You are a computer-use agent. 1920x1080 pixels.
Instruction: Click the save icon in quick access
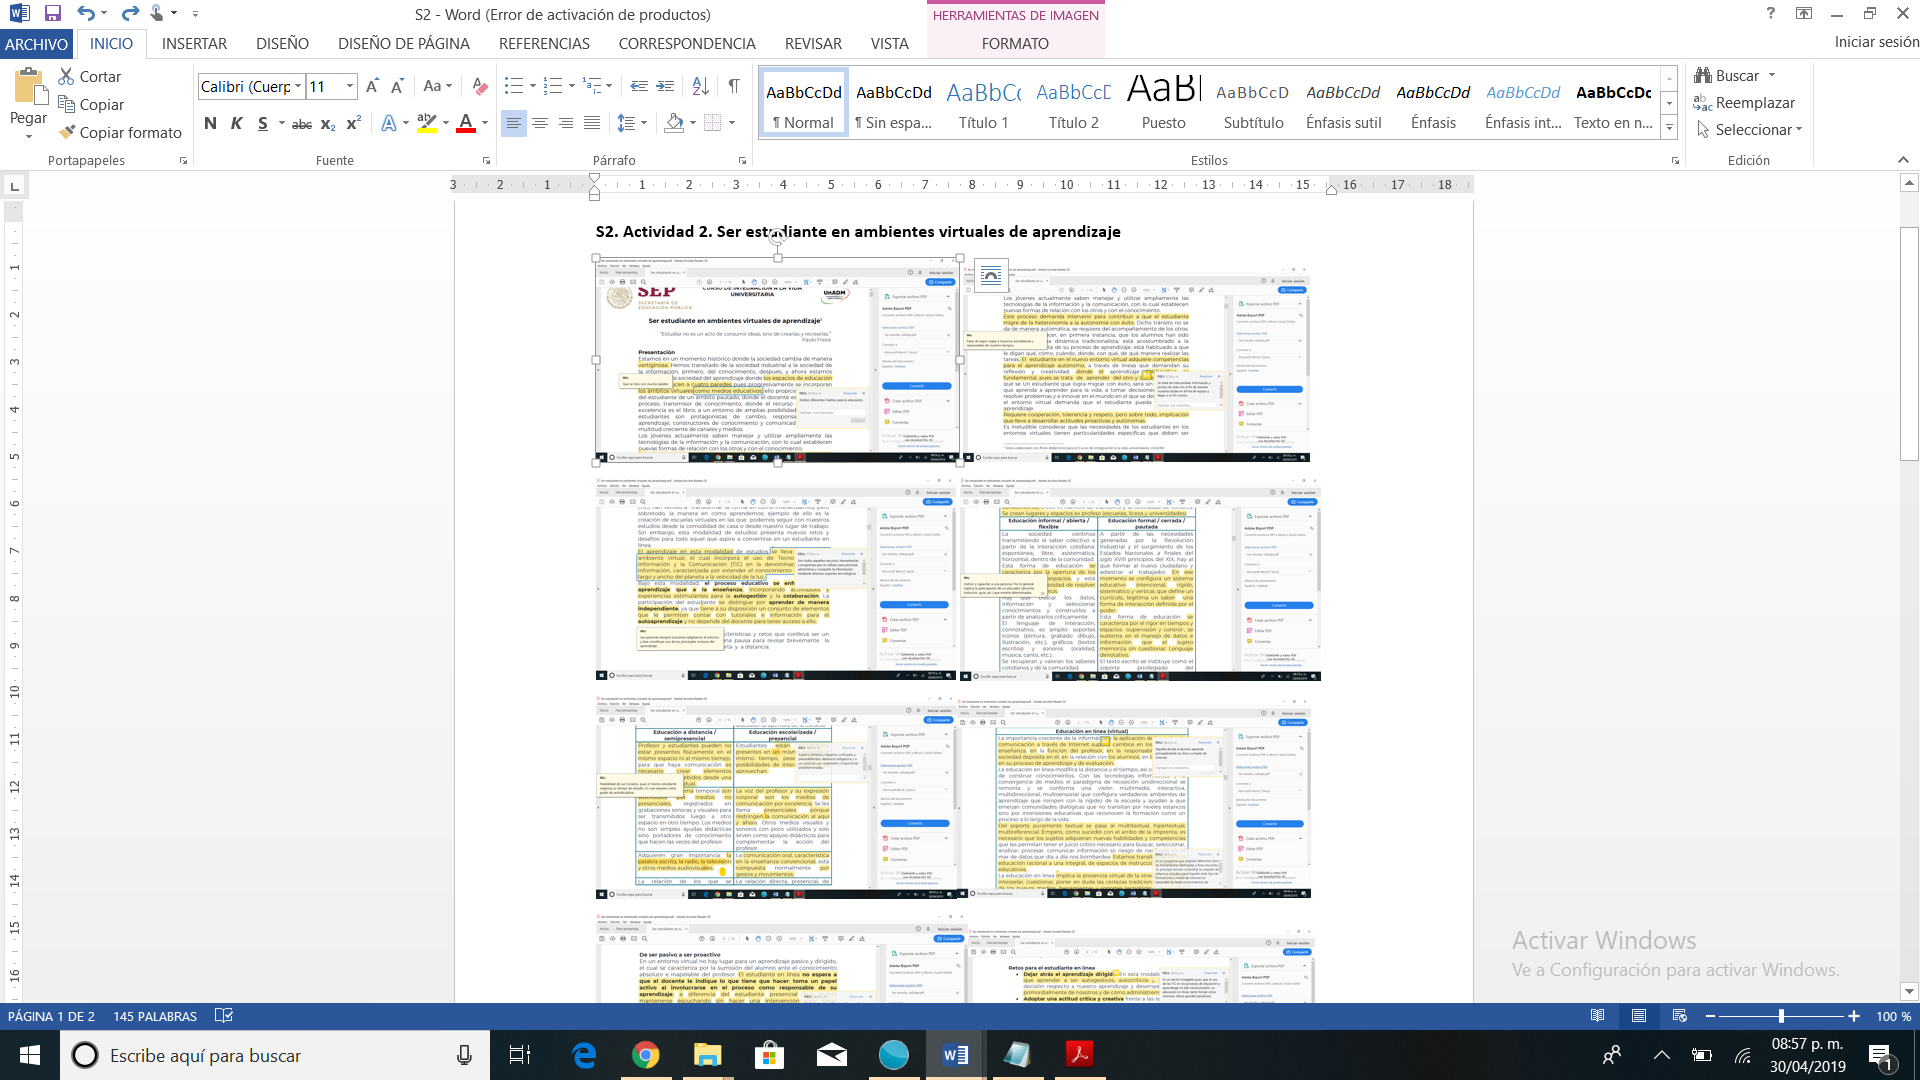(53, 14)
